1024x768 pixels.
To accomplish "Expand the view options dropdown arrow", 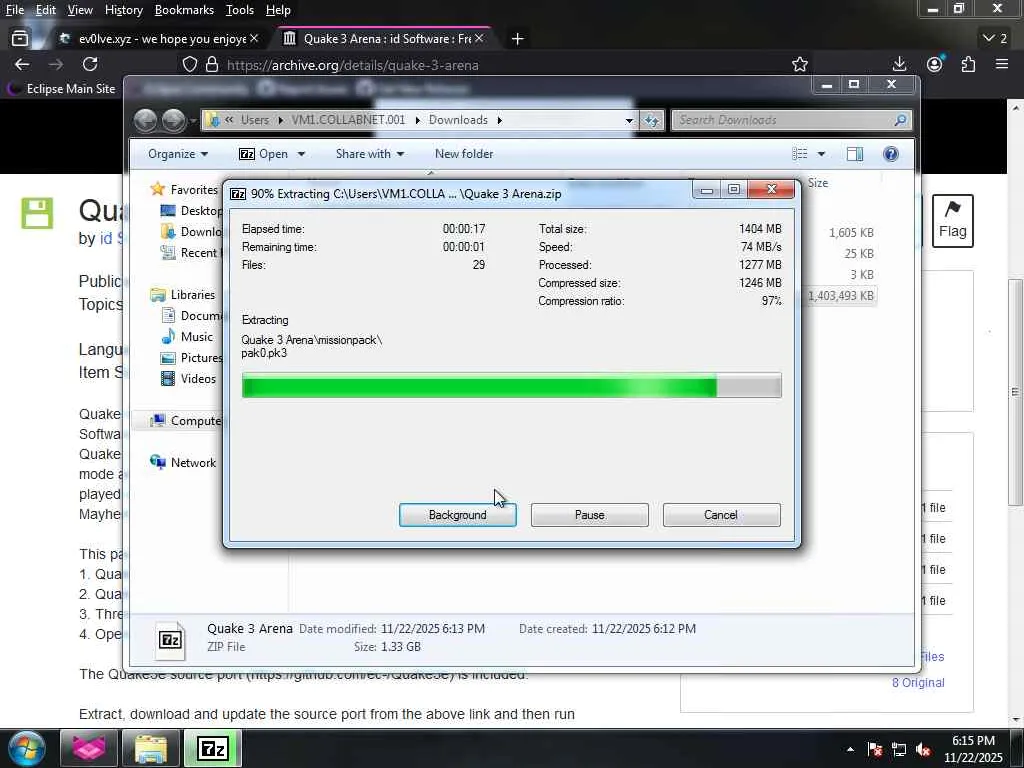I will click(821, 154).
